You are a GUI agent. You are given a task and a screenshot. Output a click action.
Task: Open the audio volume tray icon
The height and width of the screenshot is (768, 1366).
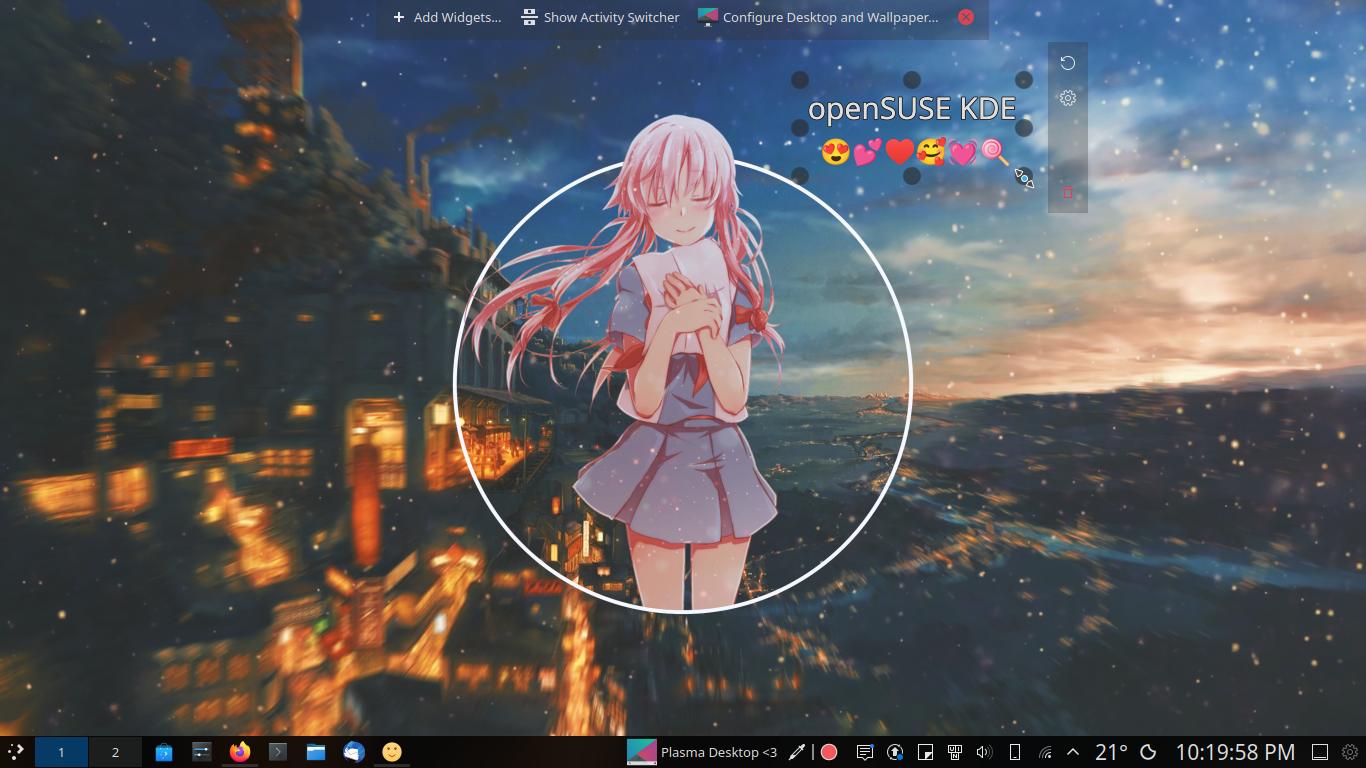tap(984, 752)
